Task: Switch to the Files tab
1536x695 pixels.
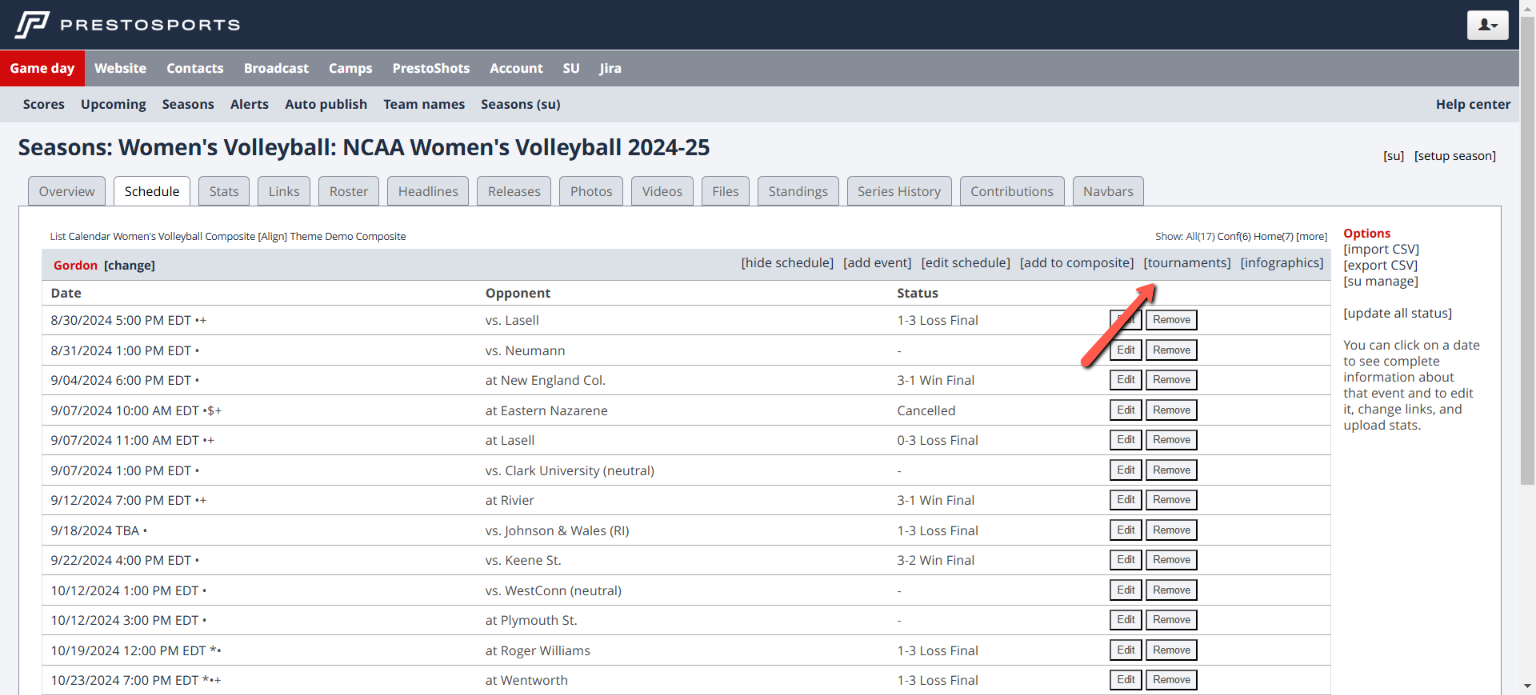Action: click(725, 191)
